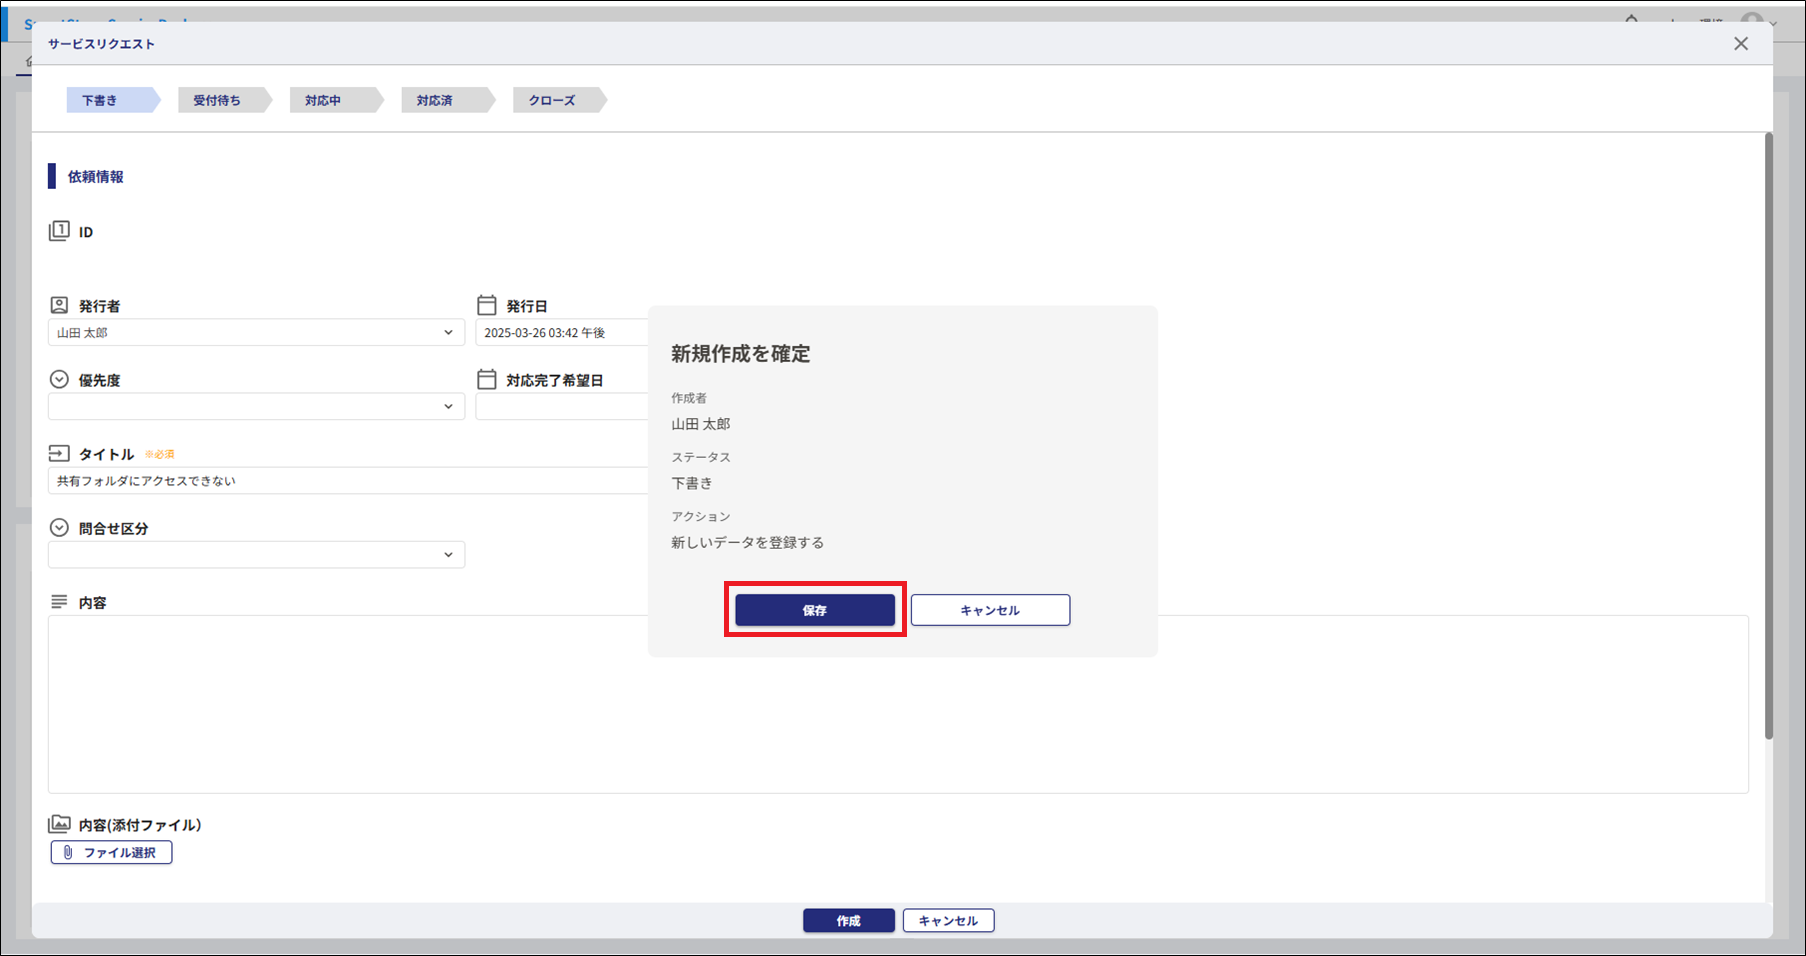The image size is (1806, 956).
Task: Click into the タイトル text field
Action: tap(340, 481)
